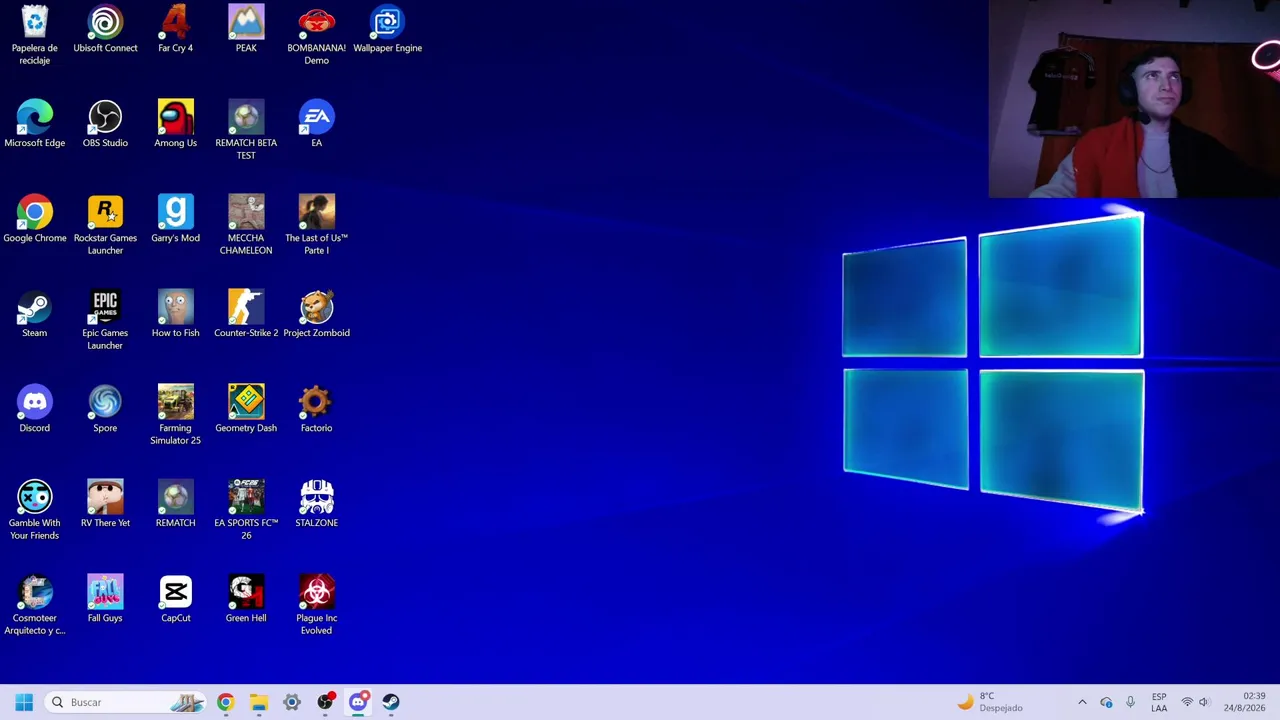Select the REMATCH BETA TEST shortcut
1280x720 pixels.
(x=246, y=130)
